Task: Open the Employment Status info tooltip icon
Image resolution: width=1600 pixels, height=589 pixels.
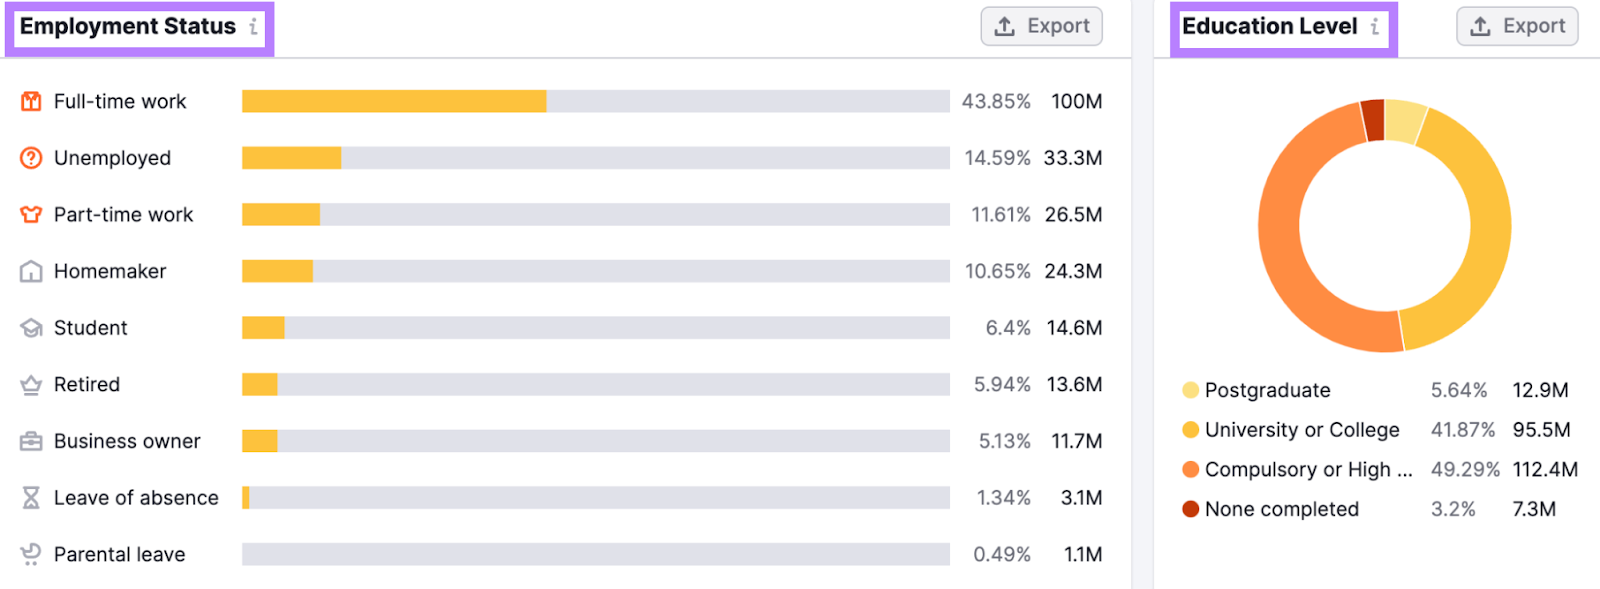Action: click(x=254, y=27)
